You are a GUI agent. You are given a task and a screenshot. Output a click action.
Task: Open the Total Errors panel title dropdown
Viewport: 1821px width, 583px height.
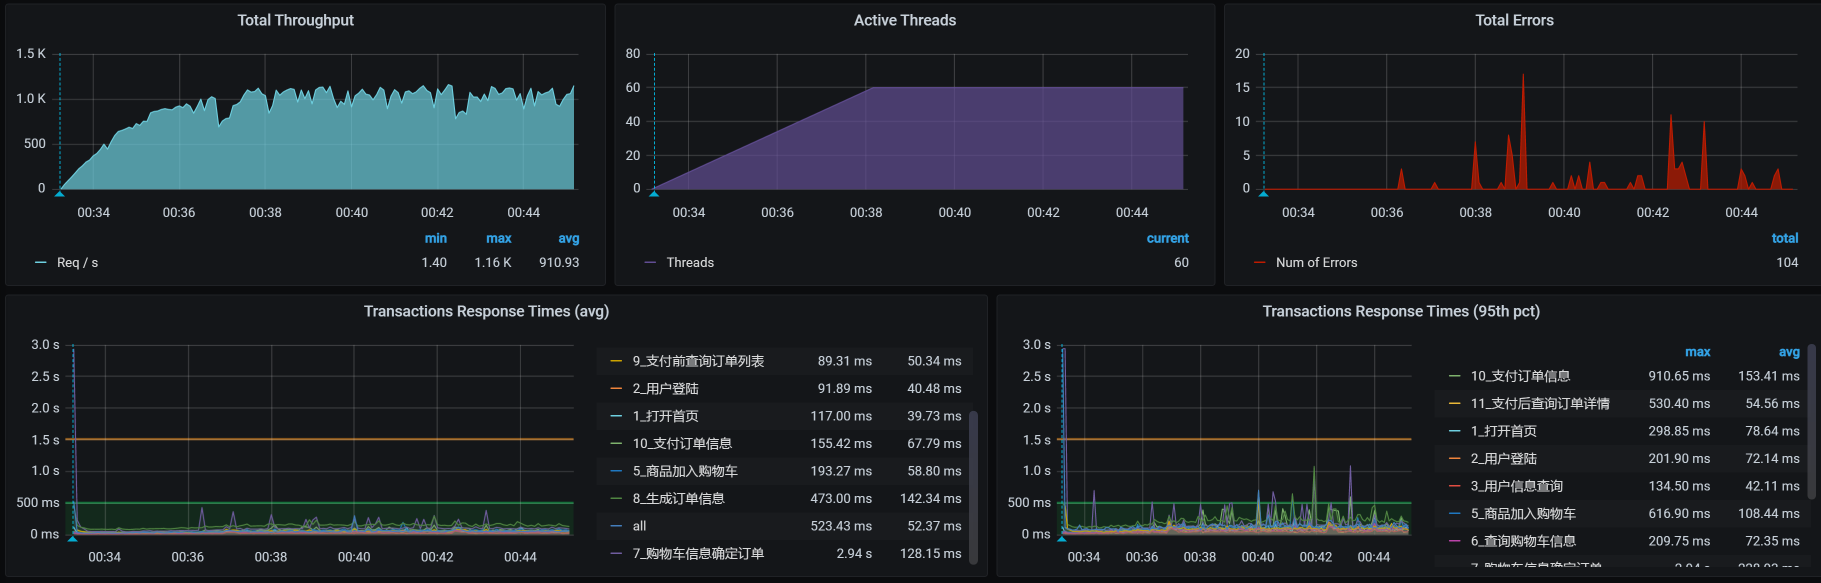coord(1514,20)
